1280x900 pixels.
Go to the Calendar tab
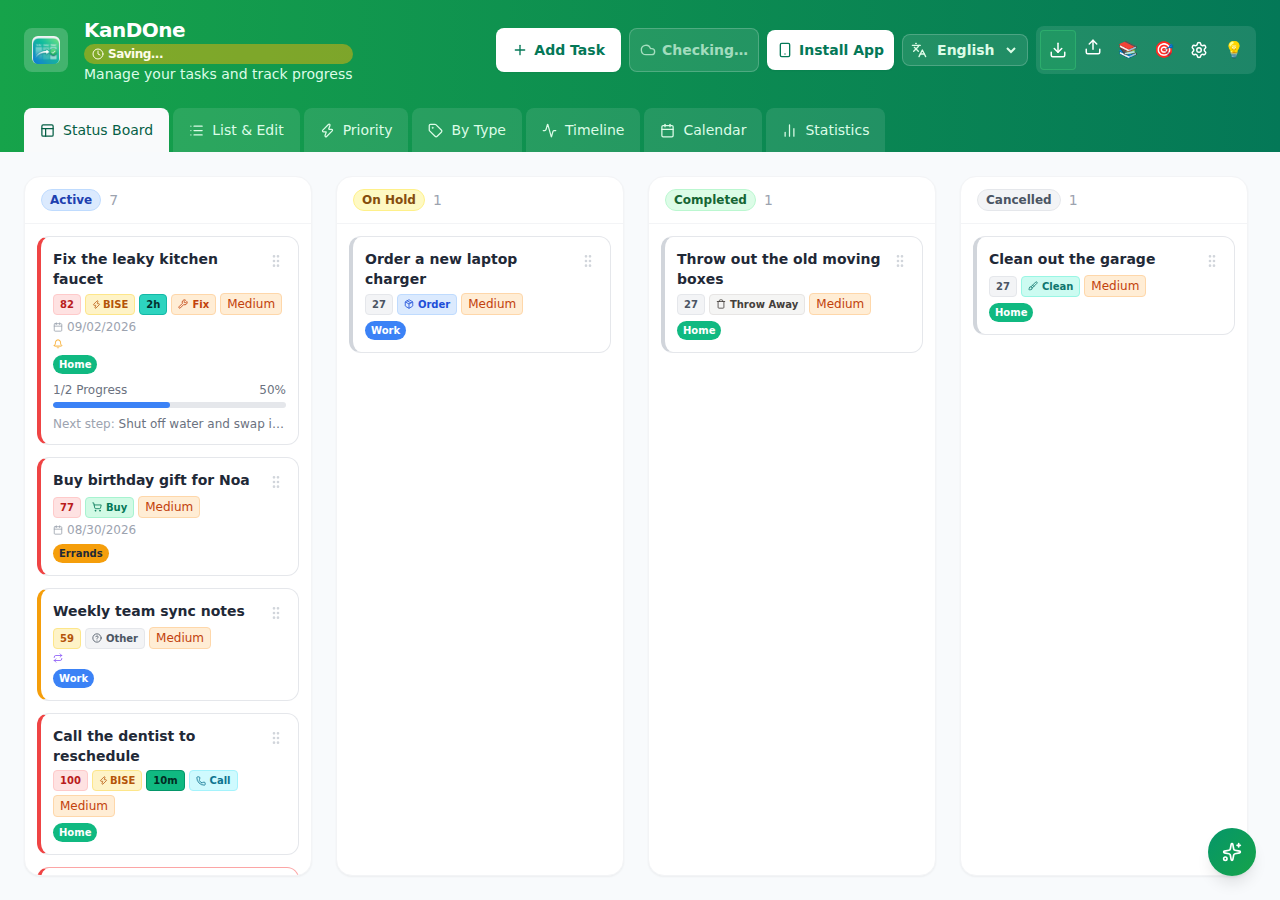pyautogui.click(x=703, y=130)
